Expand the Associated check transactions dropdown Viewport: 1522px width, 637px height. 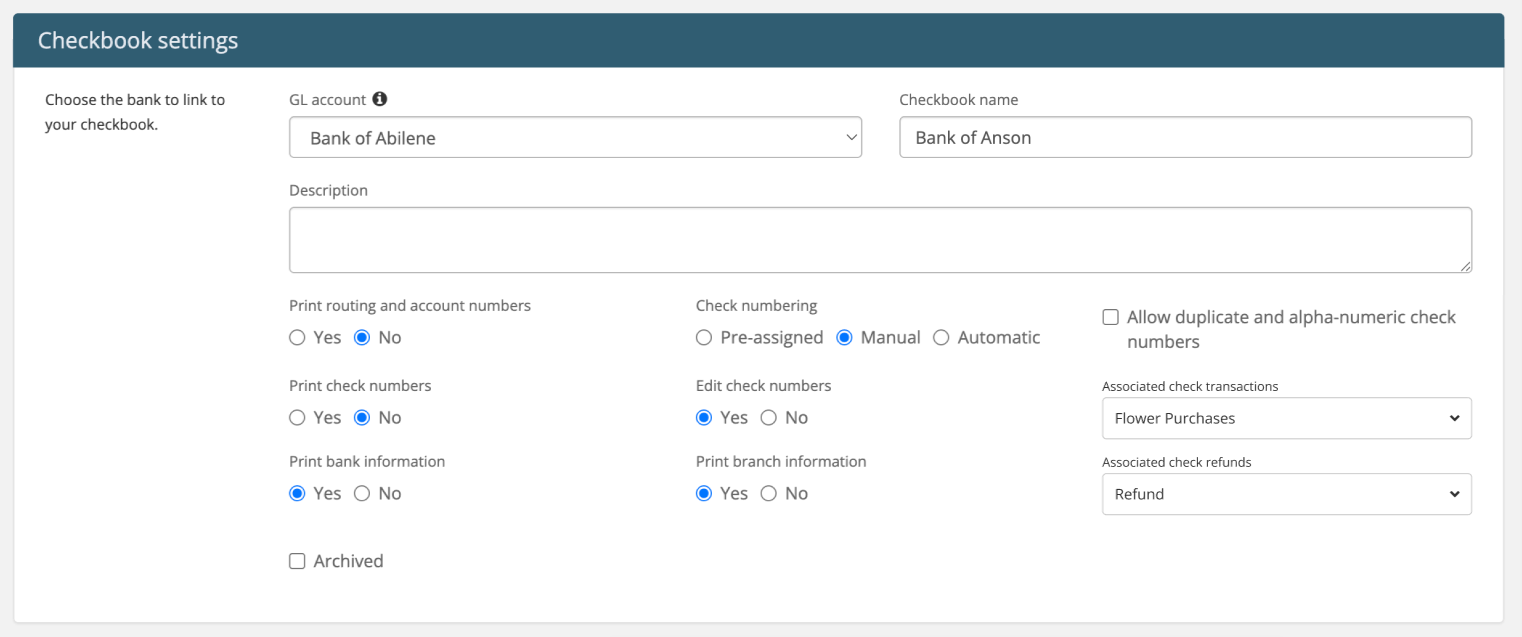(x=1286, y=418)
